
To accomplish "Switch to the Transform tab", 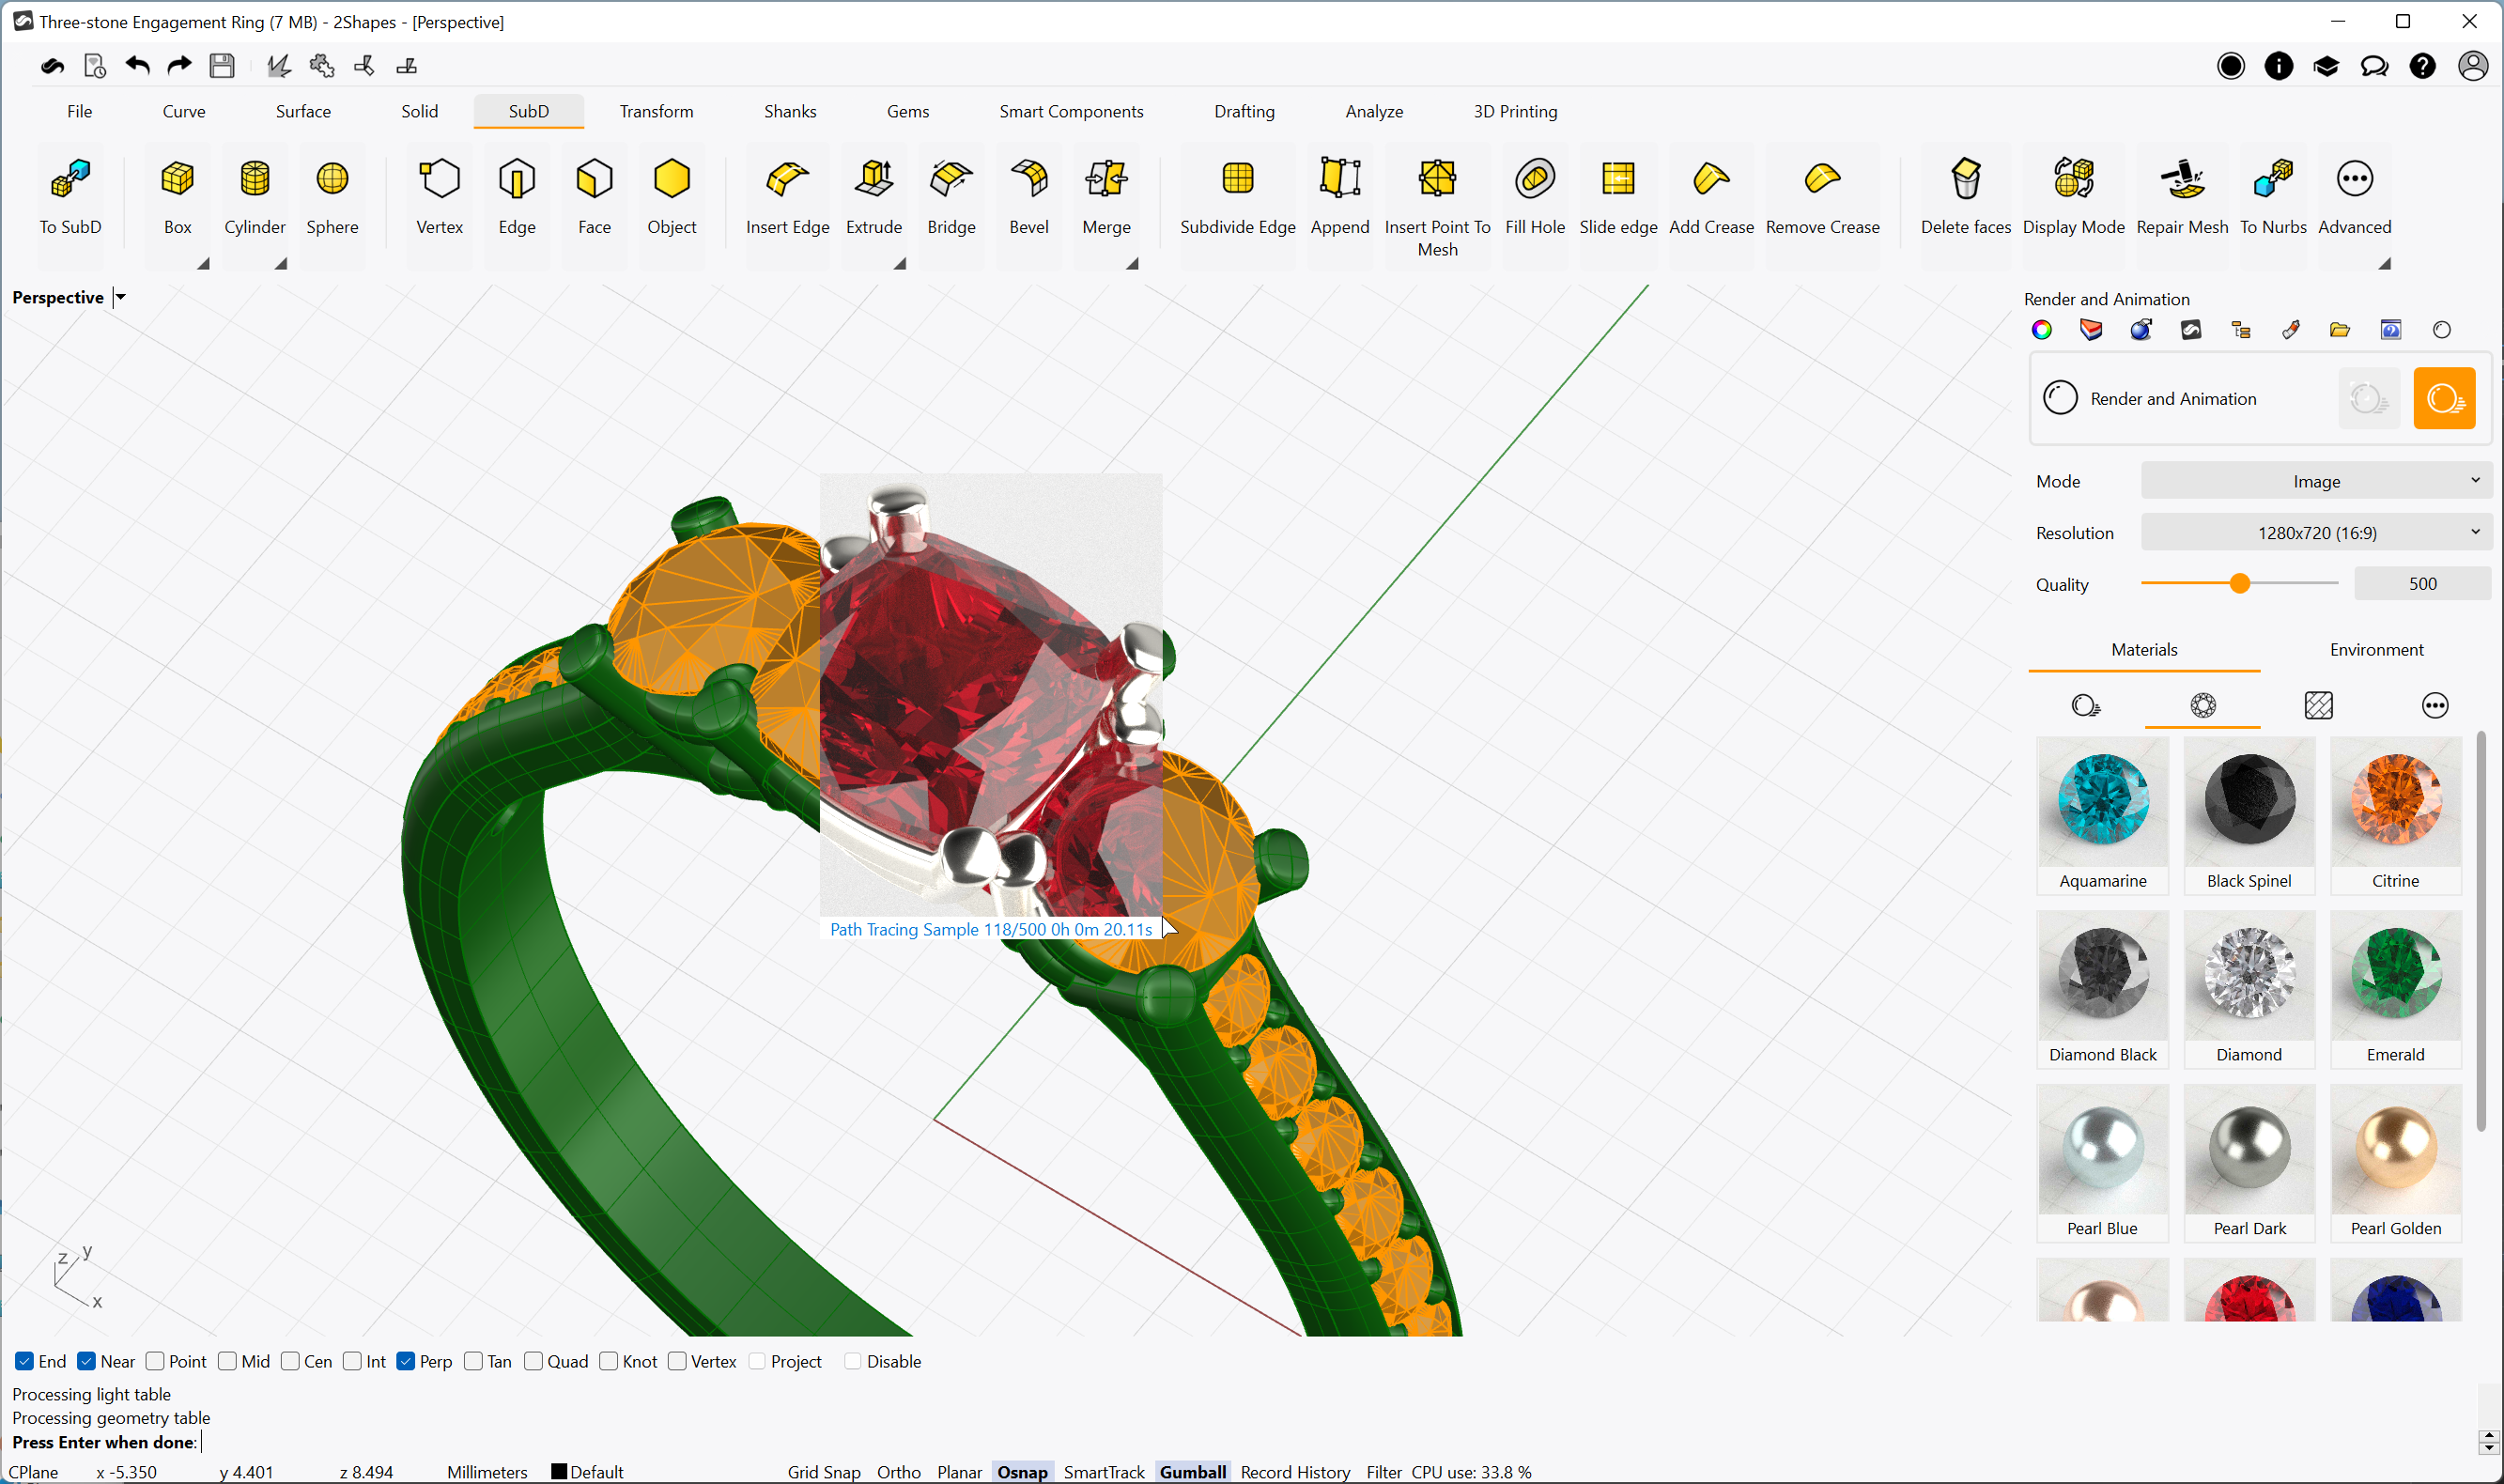I will (x=656, y=111).
